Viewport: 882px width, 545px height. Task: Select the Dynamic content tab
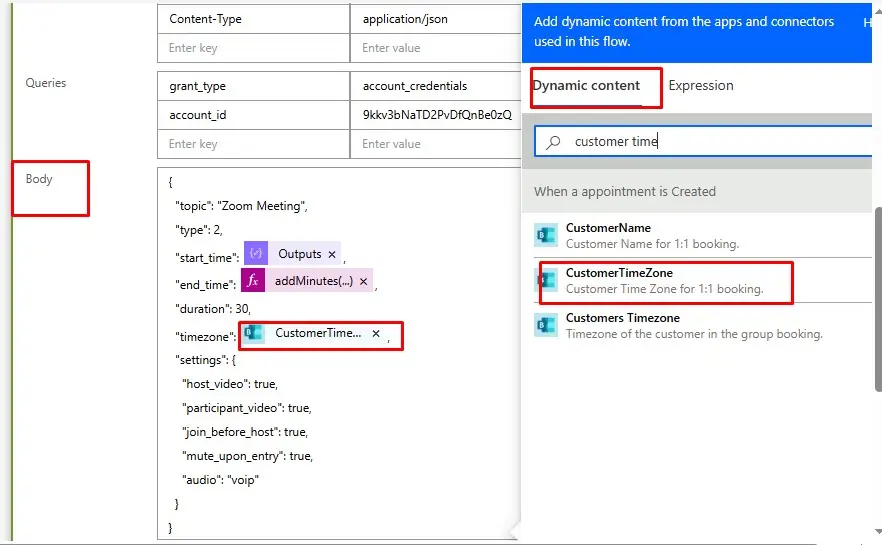click(x=586, y=86)
